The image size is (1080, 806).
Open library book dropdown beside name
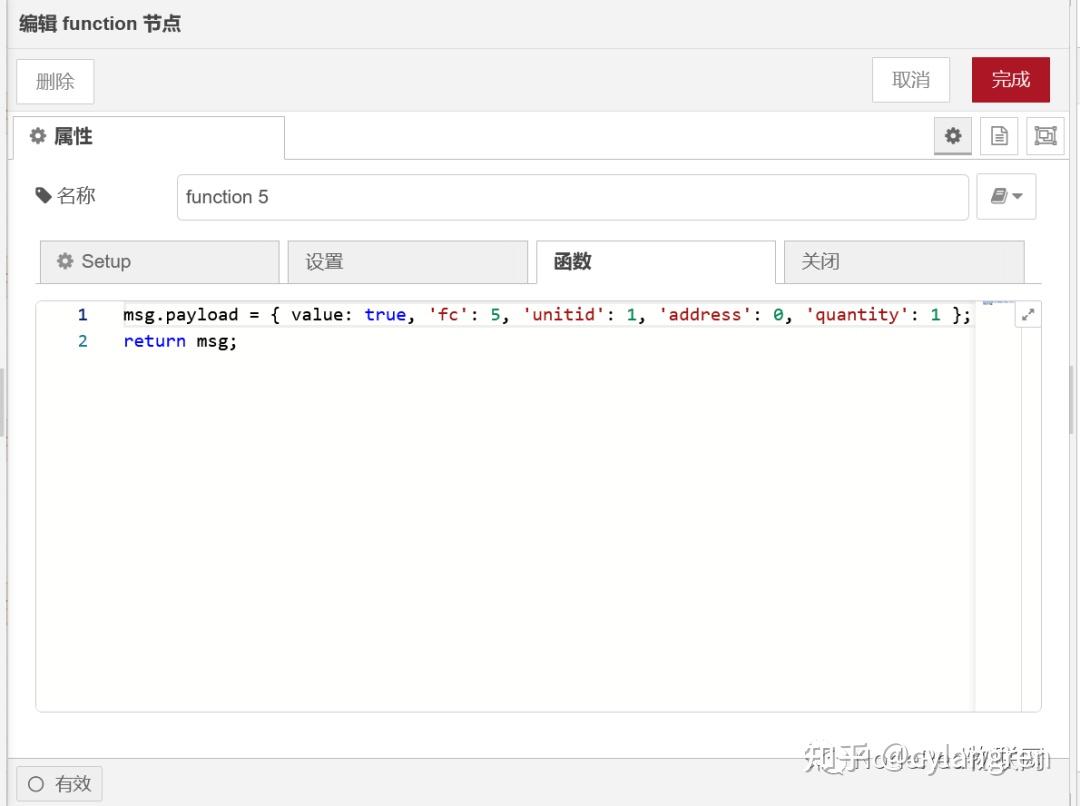1006,196
